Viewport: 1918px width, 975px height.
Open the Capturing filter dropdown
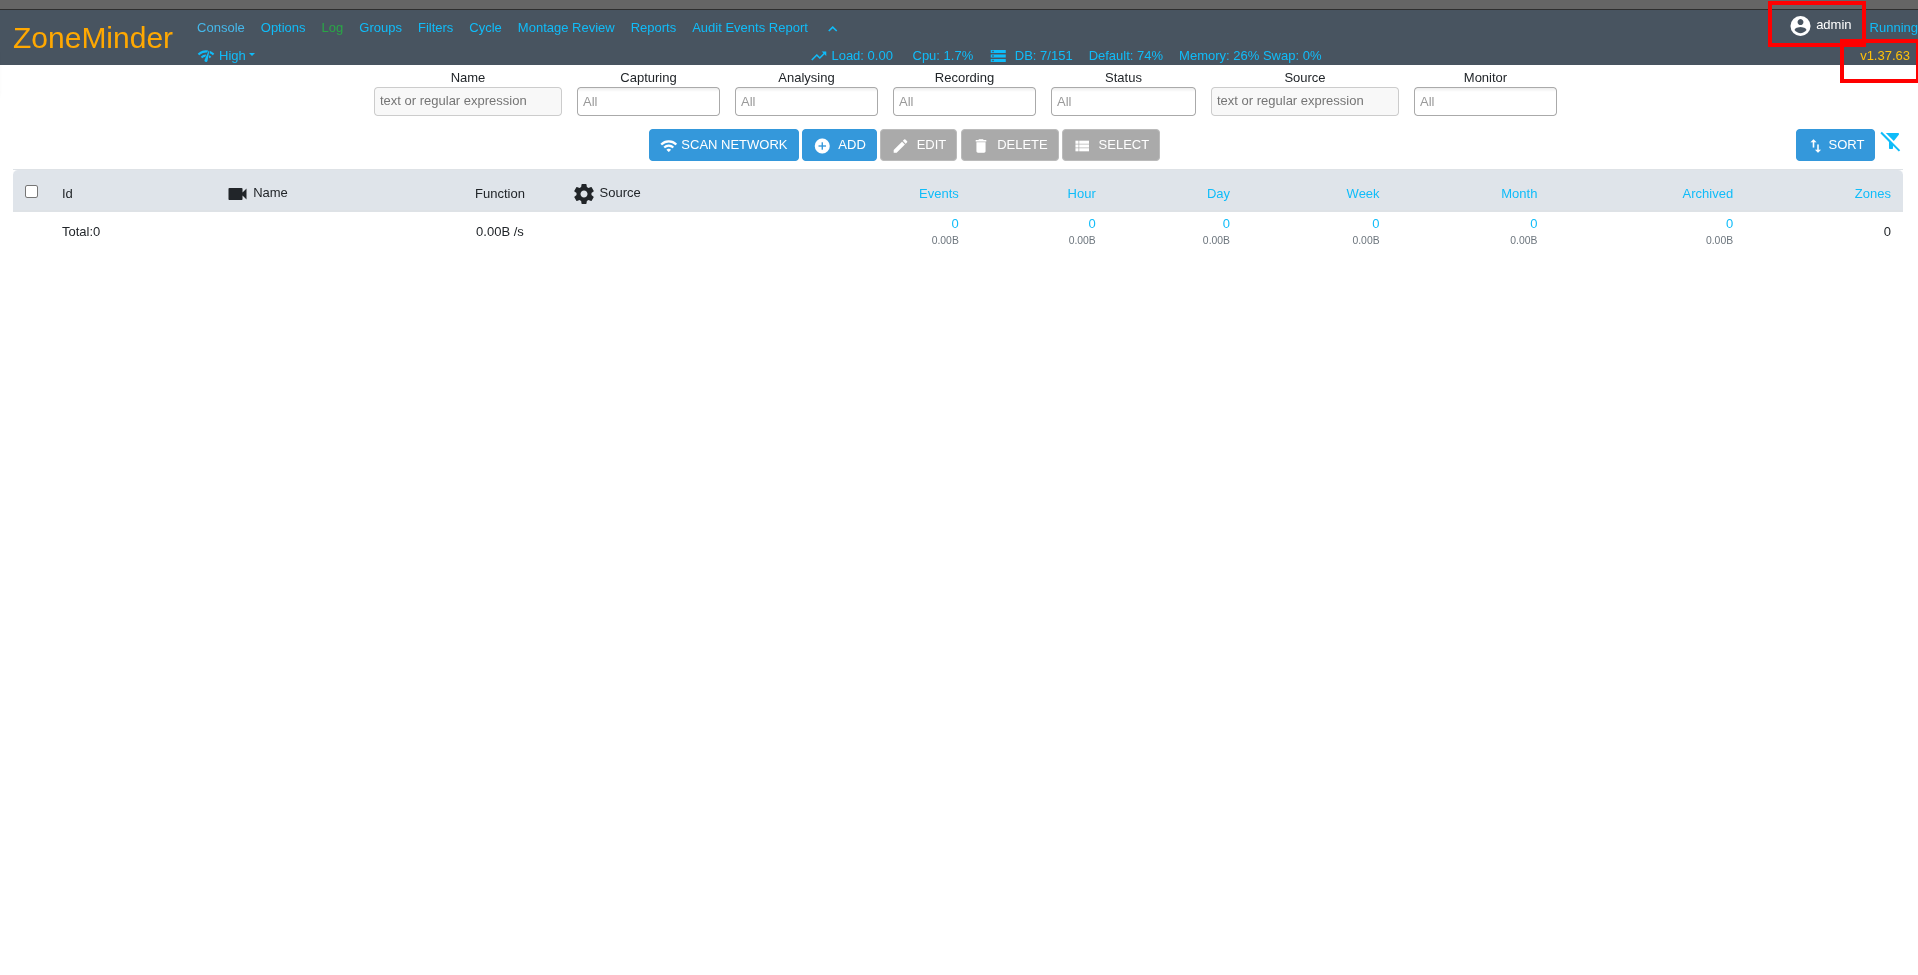pyautogui.click(x=648, y=101)
